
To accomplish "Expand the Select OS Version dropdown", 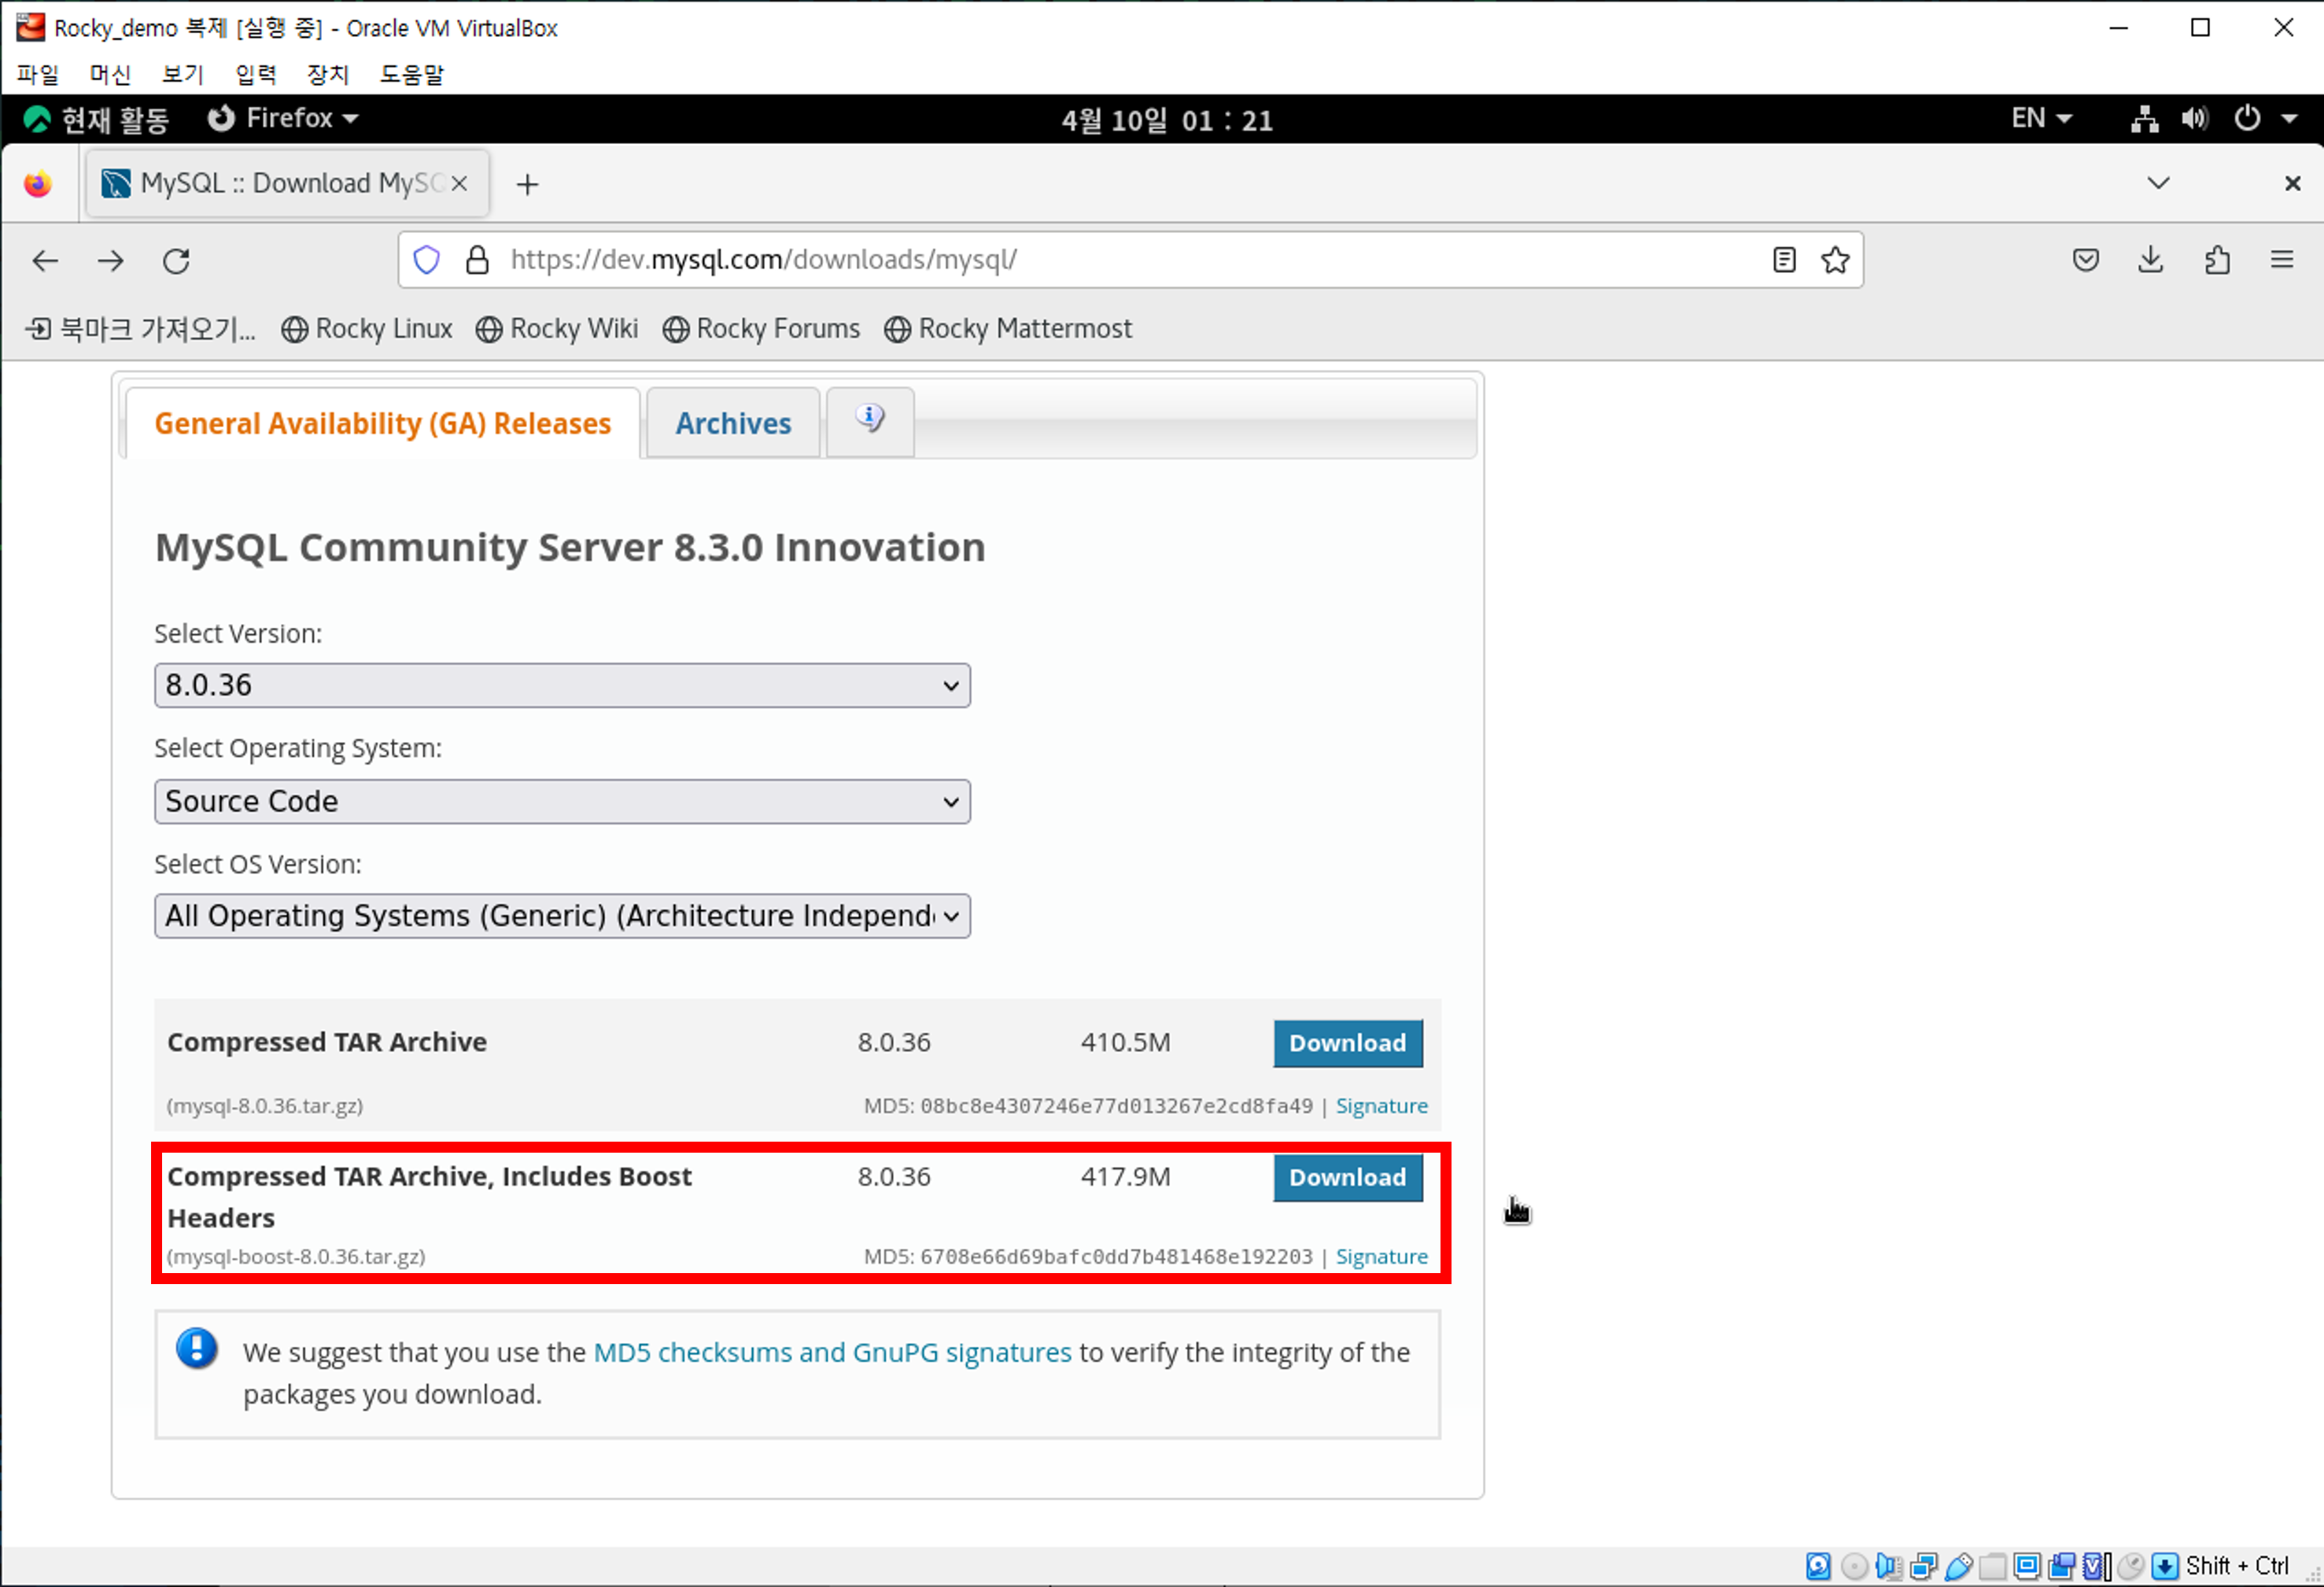I will point(562,915).
